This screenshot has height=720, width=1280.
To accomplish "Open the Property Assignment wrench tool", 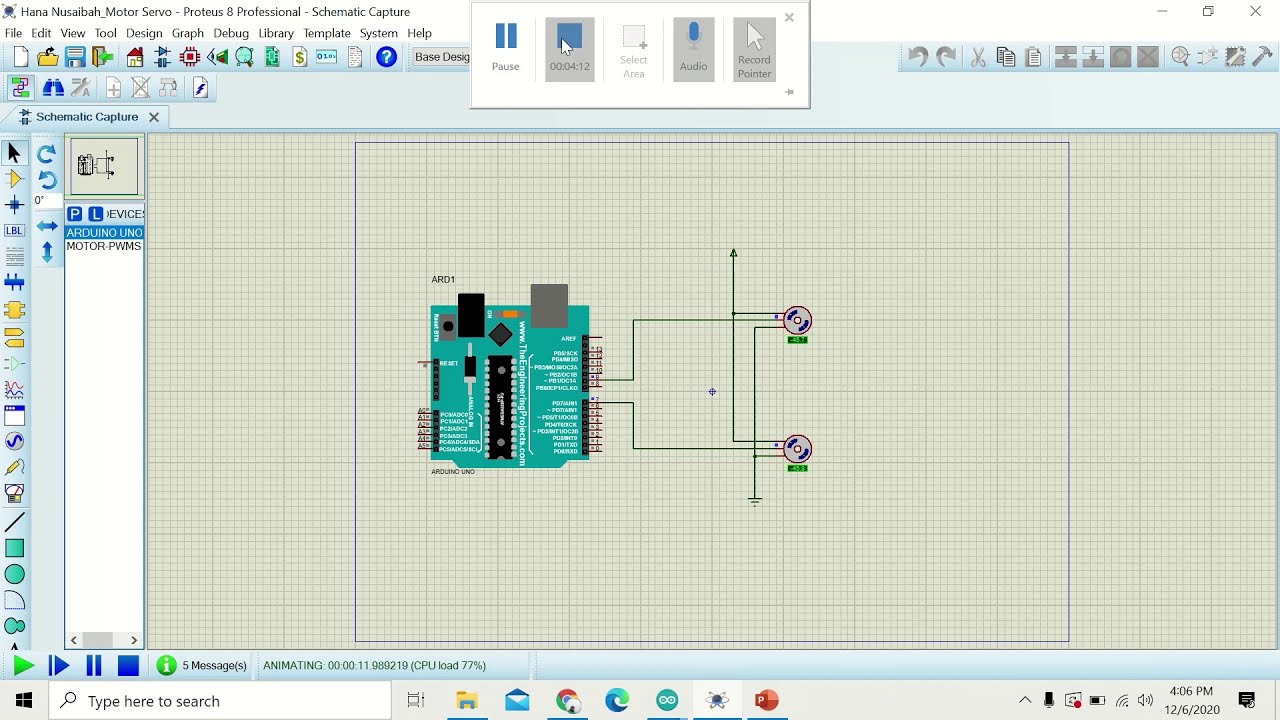I will 81,88.
